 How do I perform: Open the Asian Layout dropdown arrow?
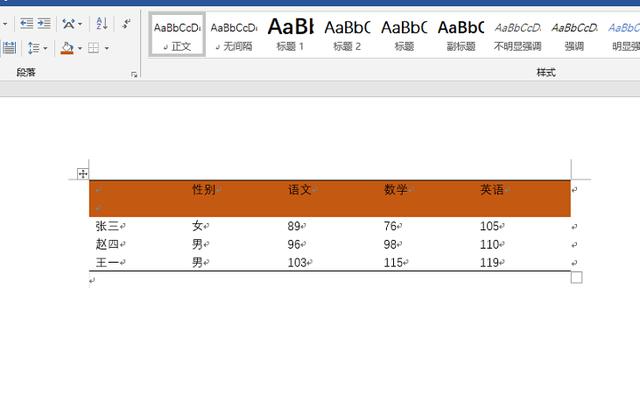point(80,24)
